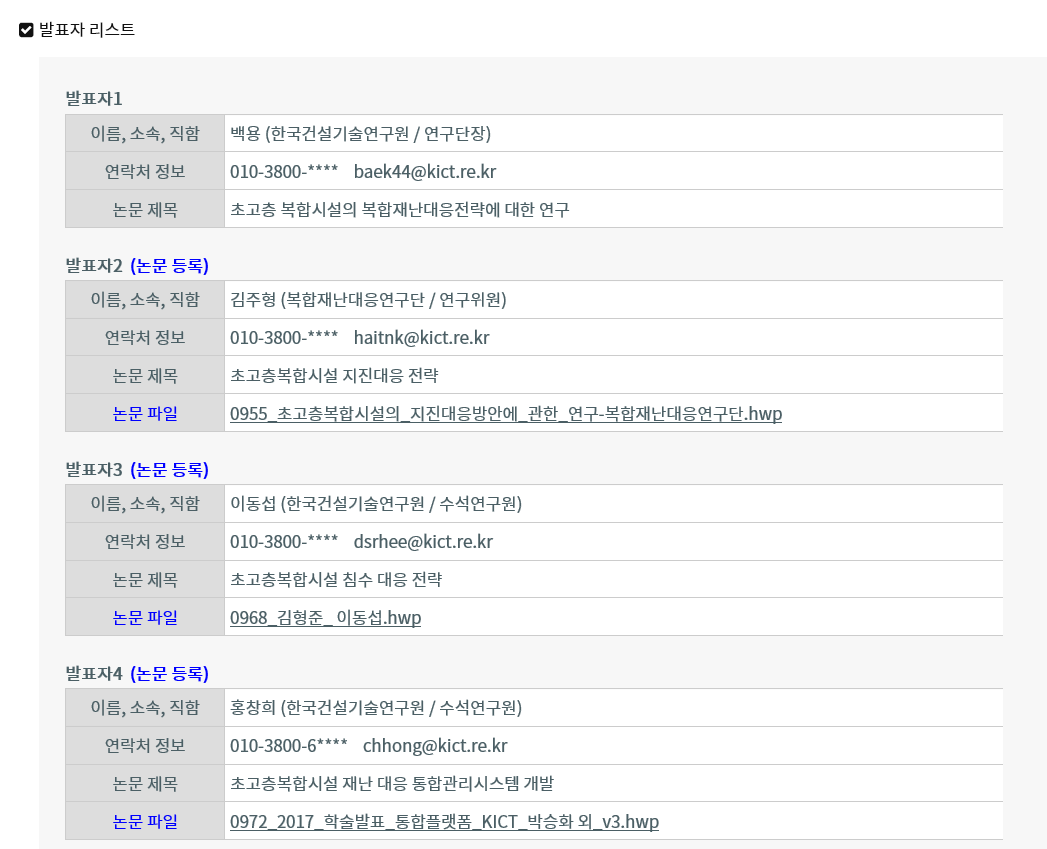The image size is (1047, 849).
Task: Select the 백용 (한국건설기술연구원 / 연구단장) cell
Action: [x=614, y=134]
